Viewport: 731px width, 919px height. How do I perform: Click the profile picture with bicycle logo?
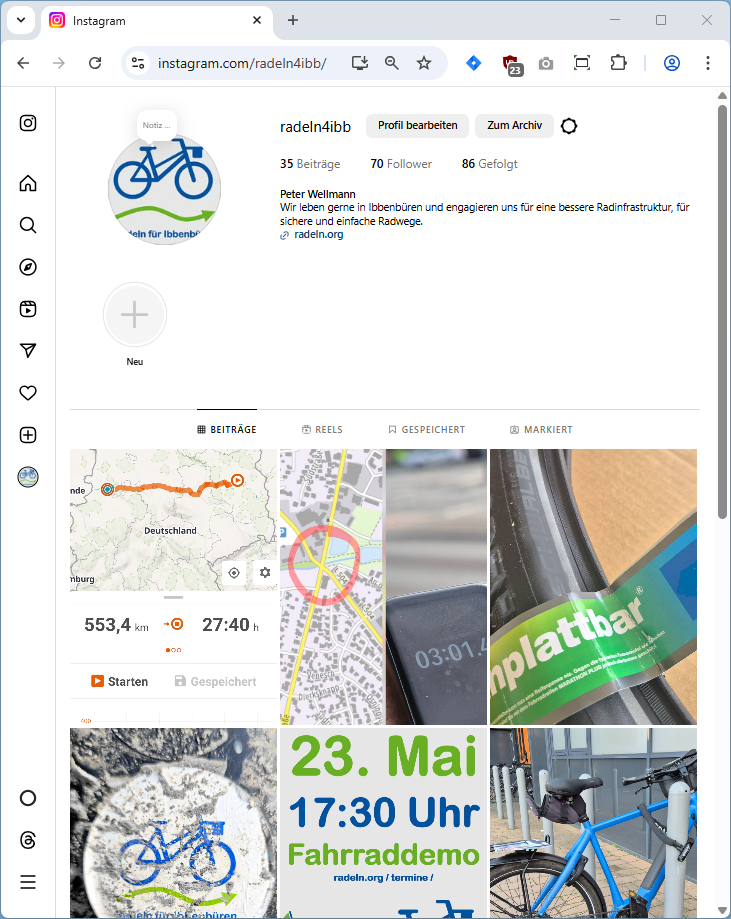[165, 190]
